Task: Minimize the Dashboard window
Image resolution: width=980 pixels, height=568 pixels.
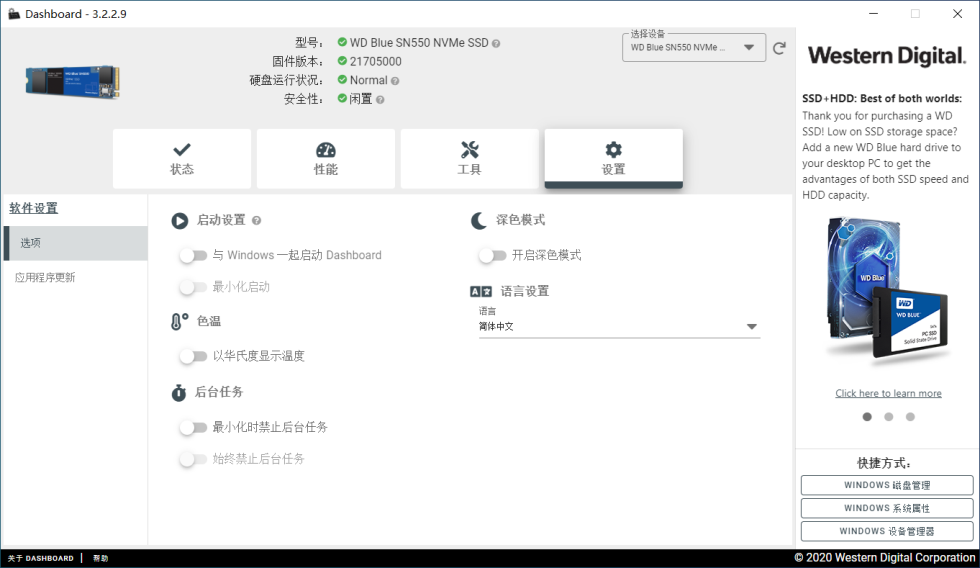Action: pyautogui.click(x=873, y=14)
